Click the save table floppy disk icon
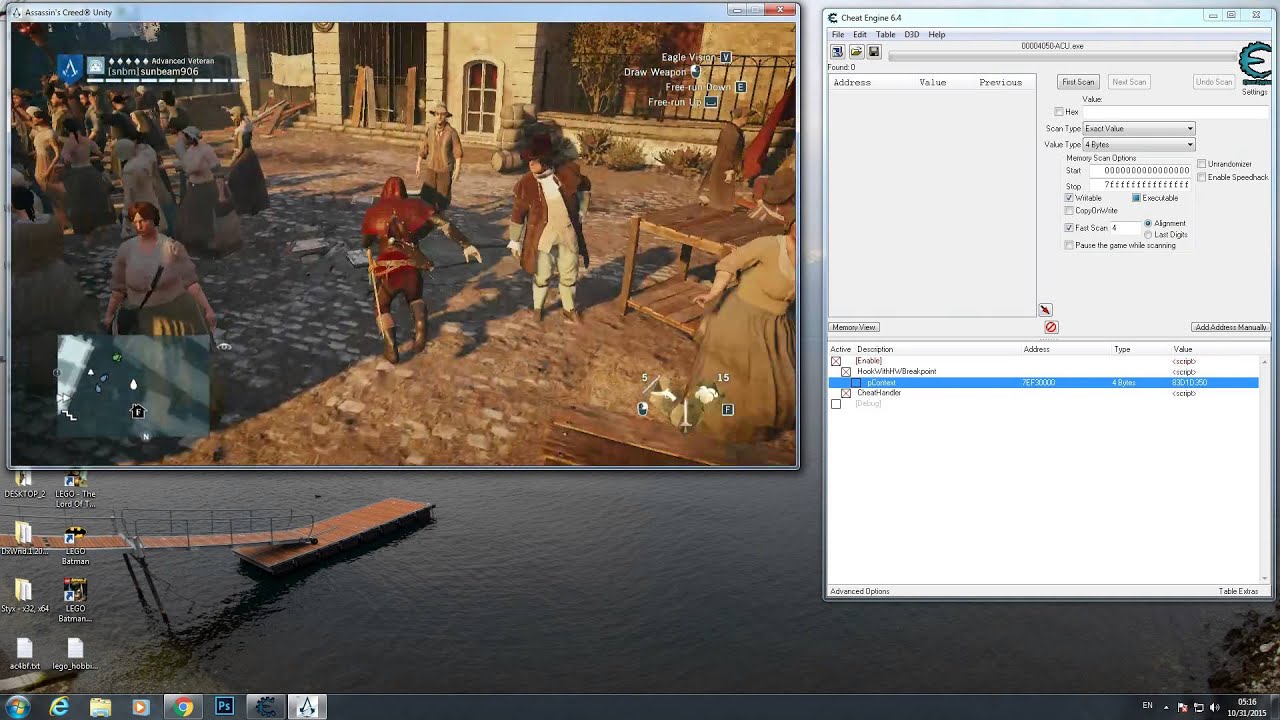 [x=874, y=52]
